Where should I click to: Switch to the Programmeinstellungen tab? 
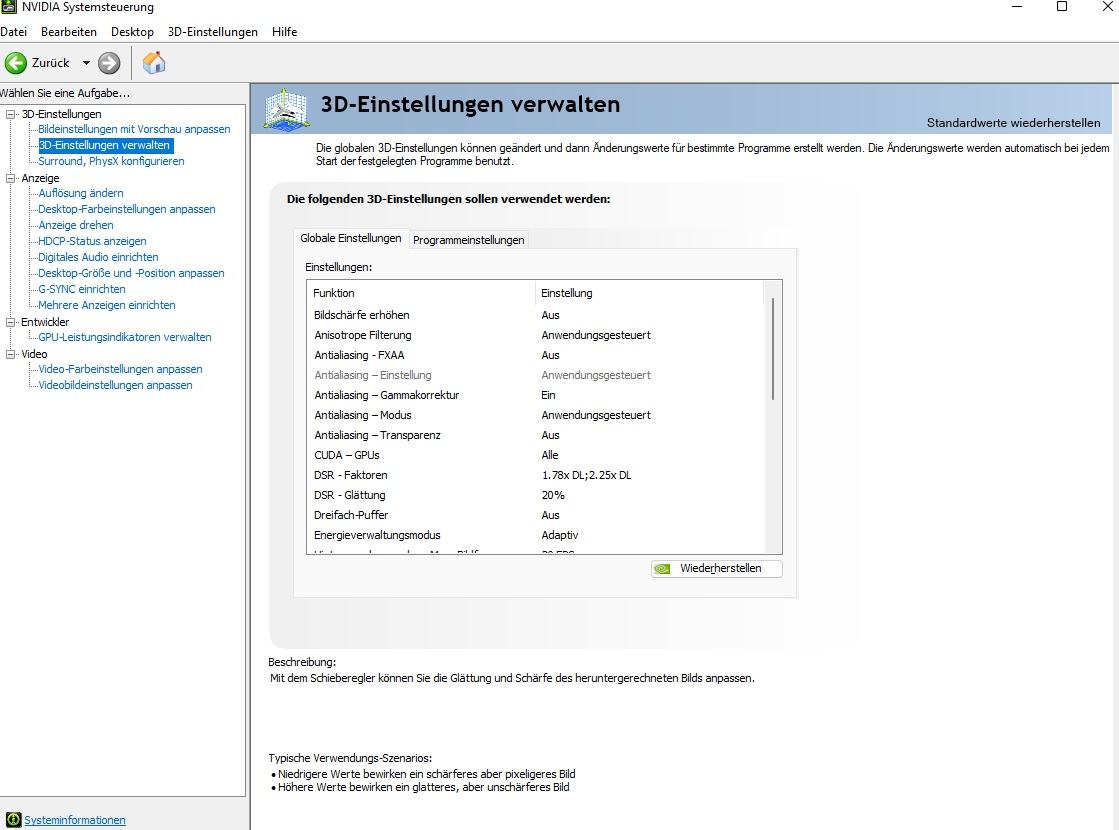[x=469, y=240]
